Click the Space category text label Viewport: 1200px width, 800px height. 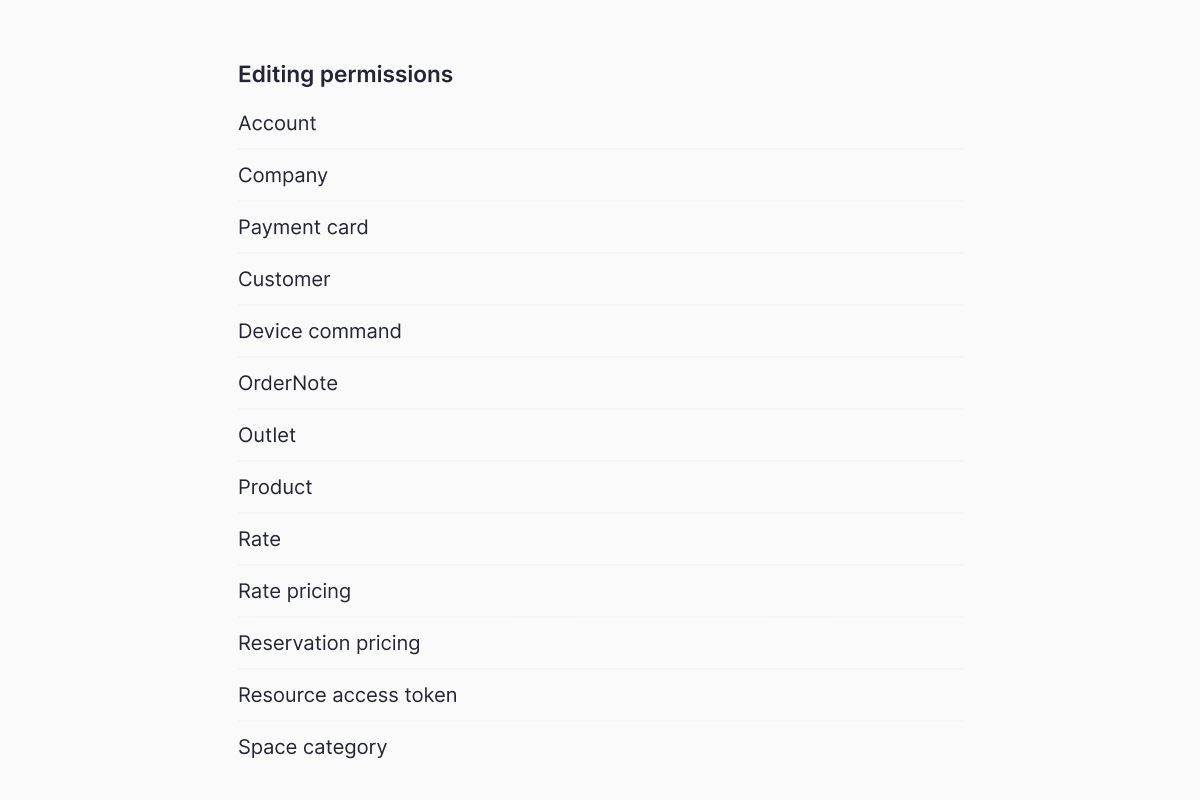pyautogui.click(x=312, y=748)
